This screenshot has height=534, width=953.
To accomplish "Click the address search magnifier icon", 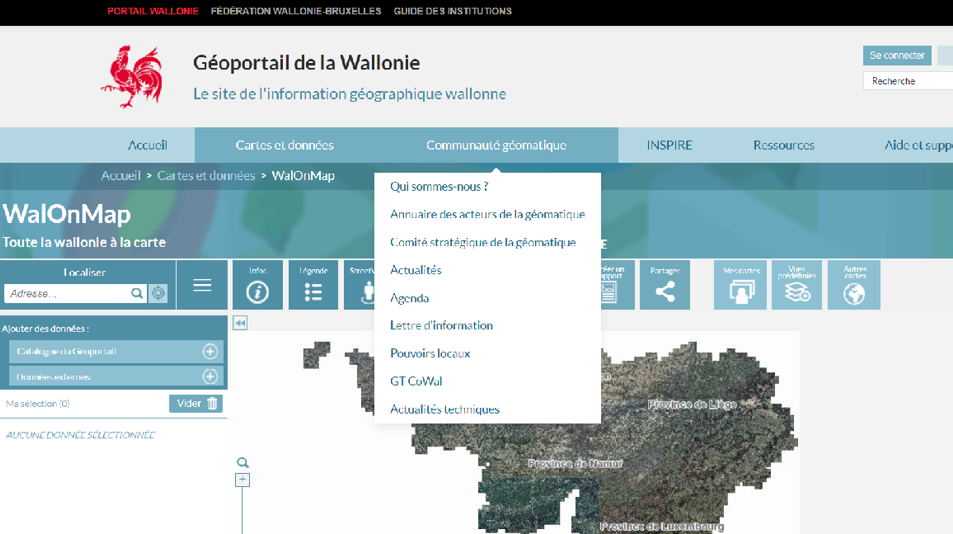I will coord(137,294).
